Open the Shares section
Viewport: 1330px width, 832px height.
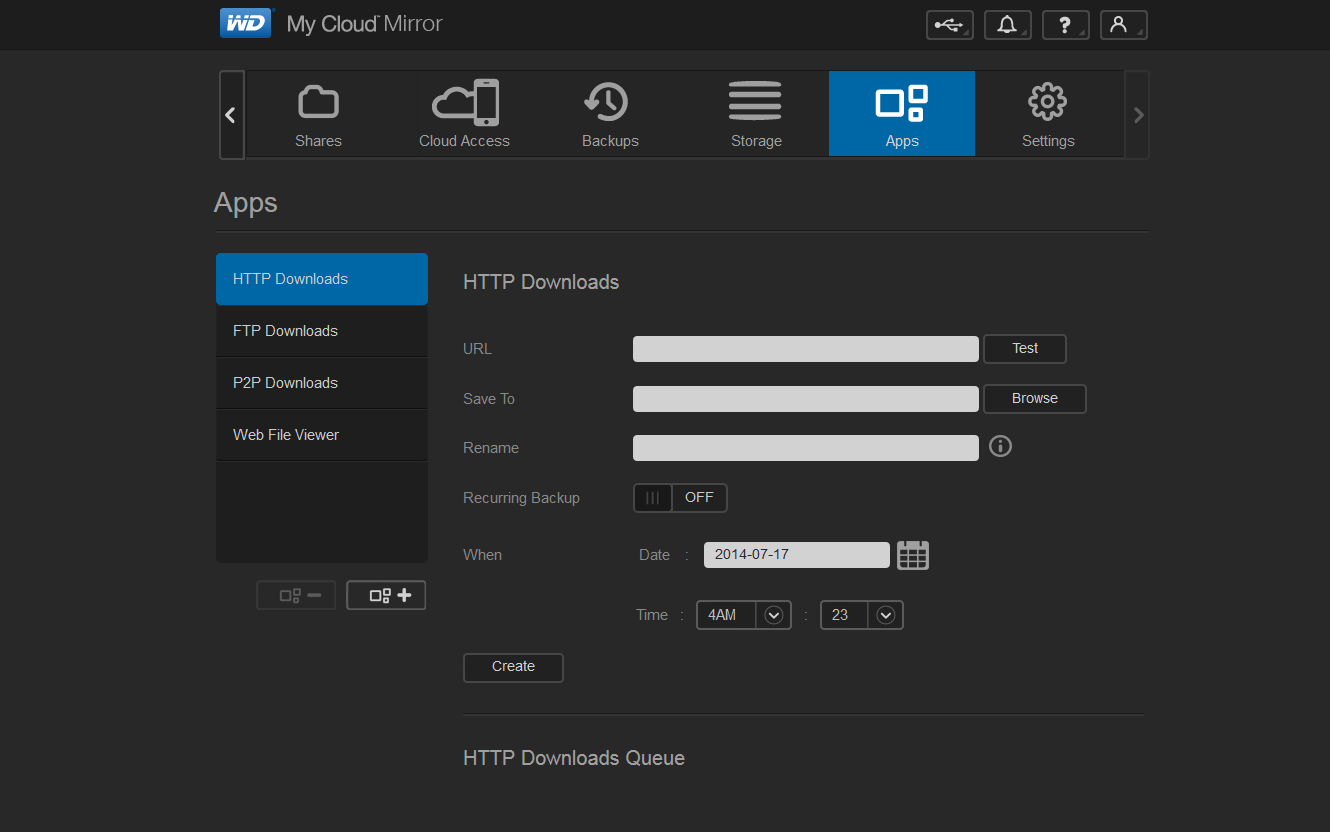point(318,114)
